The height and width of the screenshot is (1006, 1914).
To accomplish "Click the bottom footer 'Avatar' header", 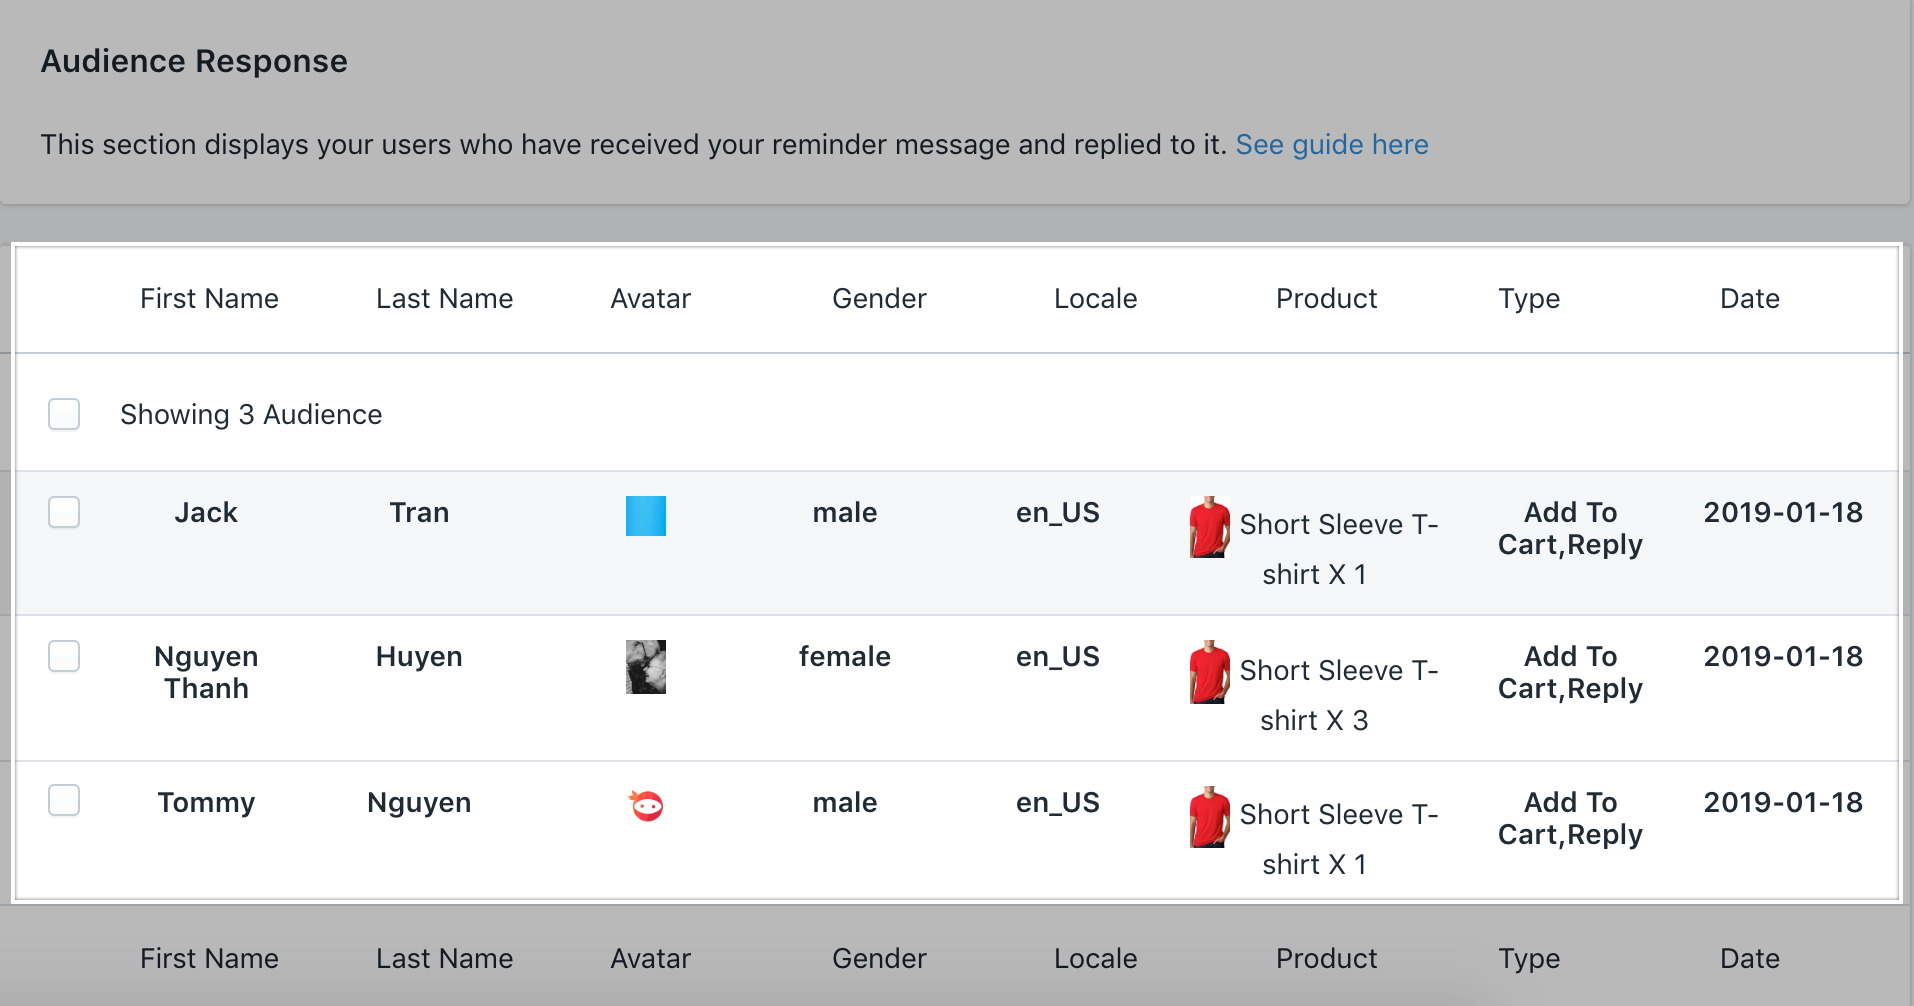I will tap(650, 959).
